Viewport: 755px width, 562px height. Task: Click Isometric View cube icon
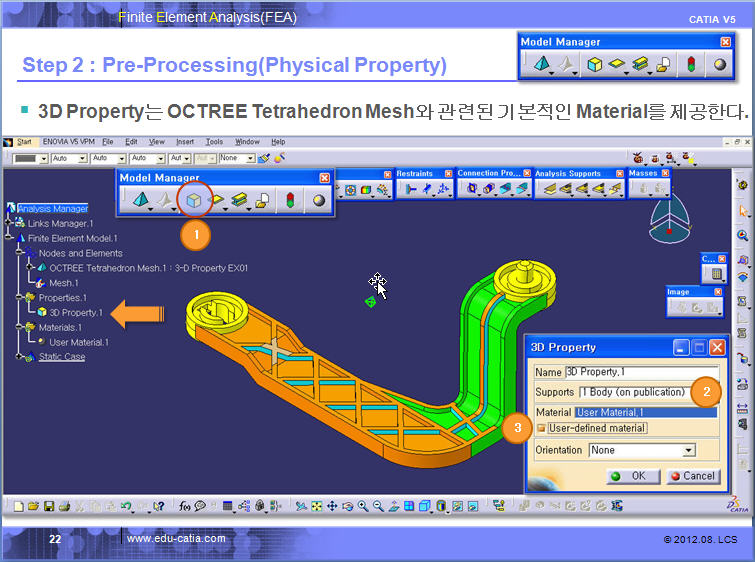424,506
